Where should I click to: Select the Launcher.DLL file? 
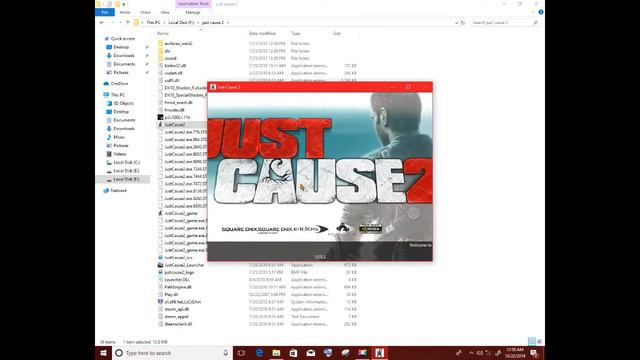click(177, 280)
